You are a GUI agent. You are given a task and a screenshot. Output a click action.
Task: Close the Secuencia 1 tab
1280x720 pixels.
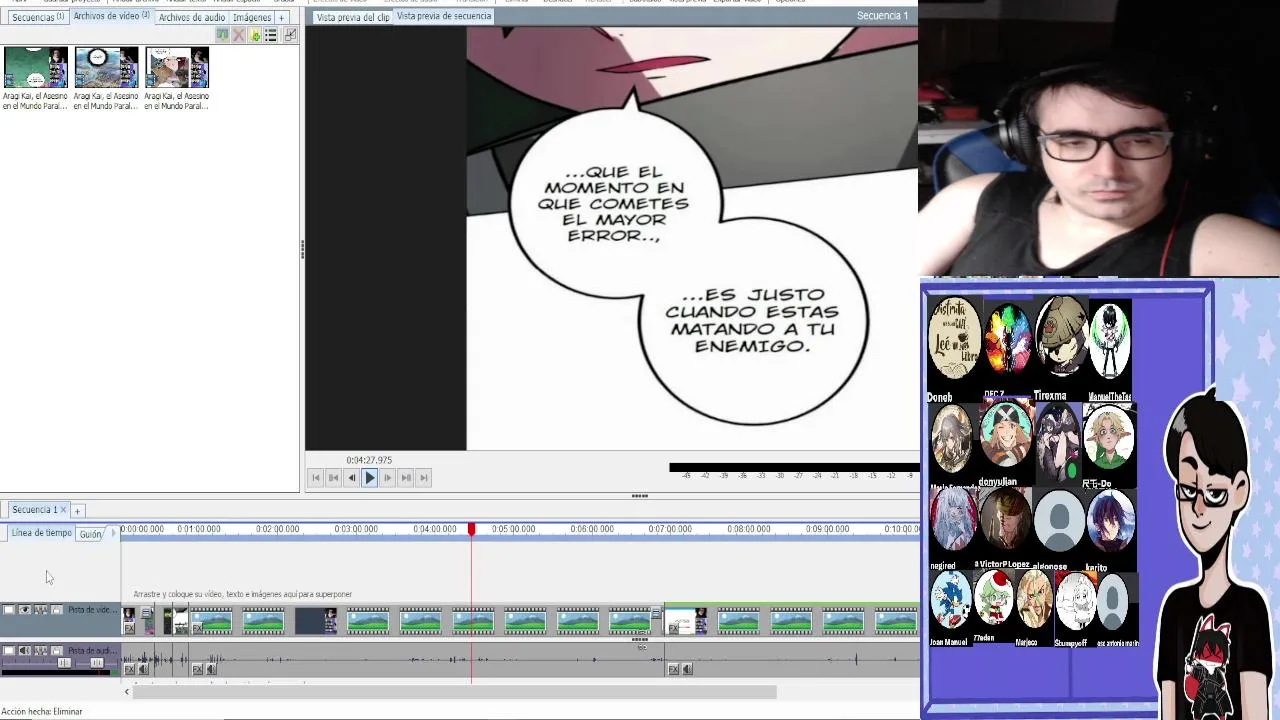63,510
